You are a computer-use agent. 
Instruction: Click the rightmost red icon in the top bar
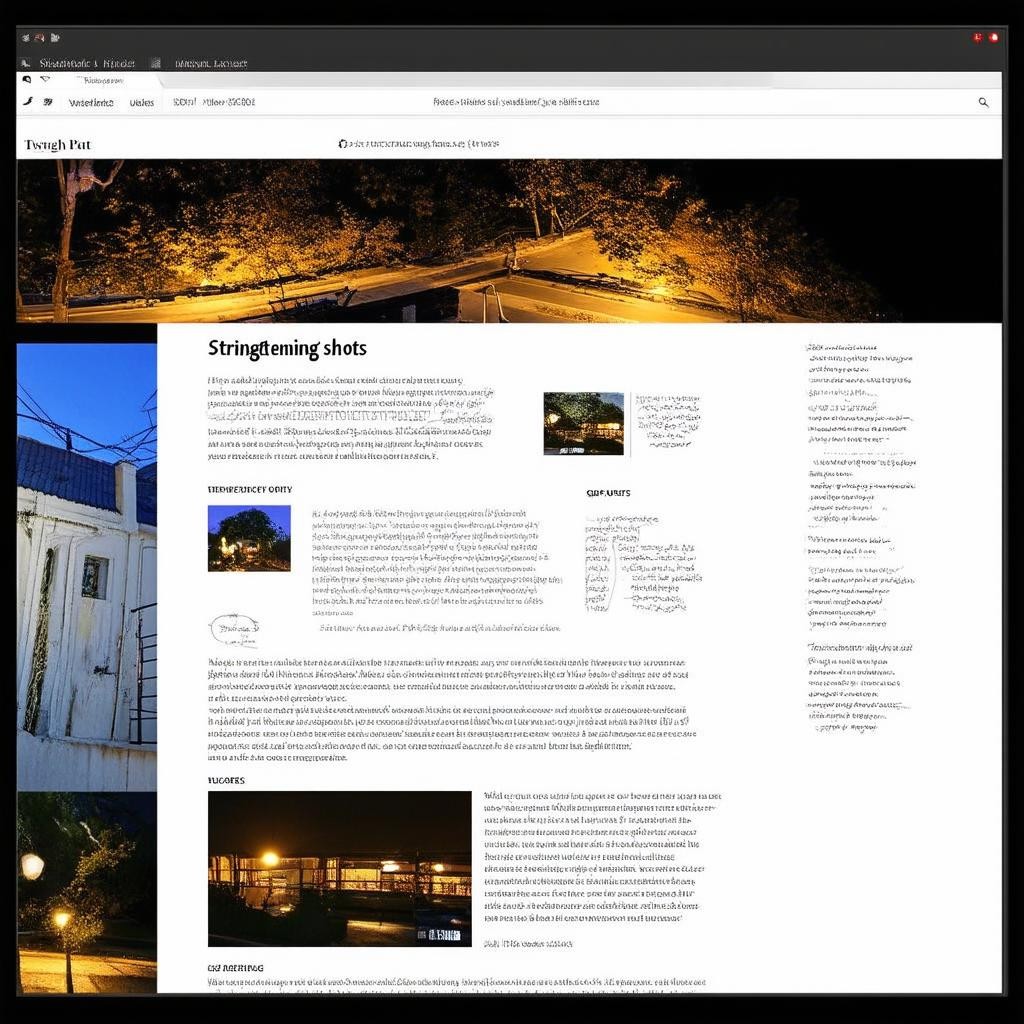[993, 38]
